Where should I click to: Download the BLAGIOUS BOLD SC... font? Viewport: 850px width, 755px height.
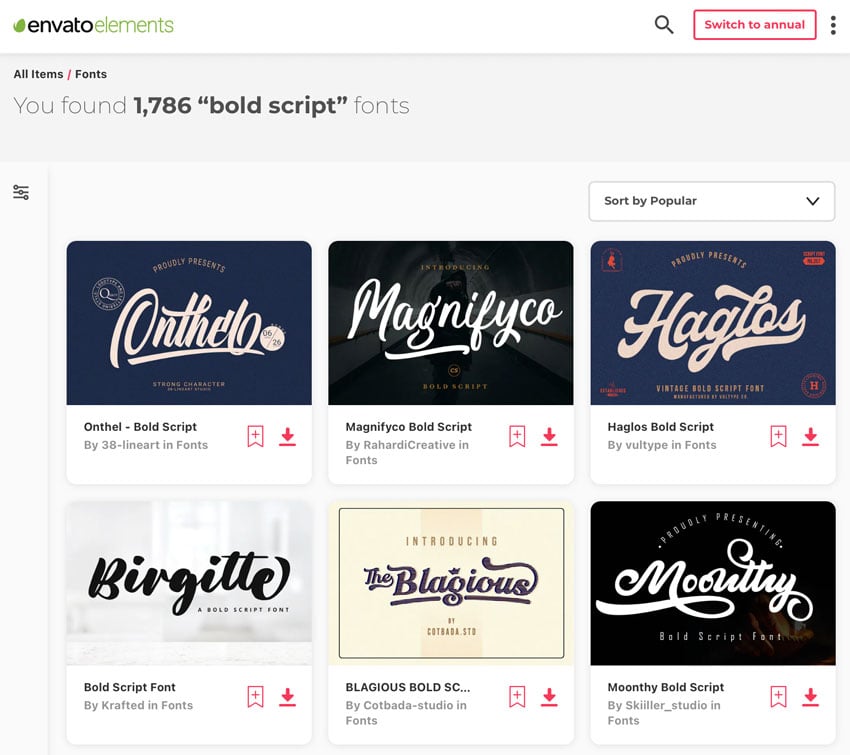click(x=549, y=697)
